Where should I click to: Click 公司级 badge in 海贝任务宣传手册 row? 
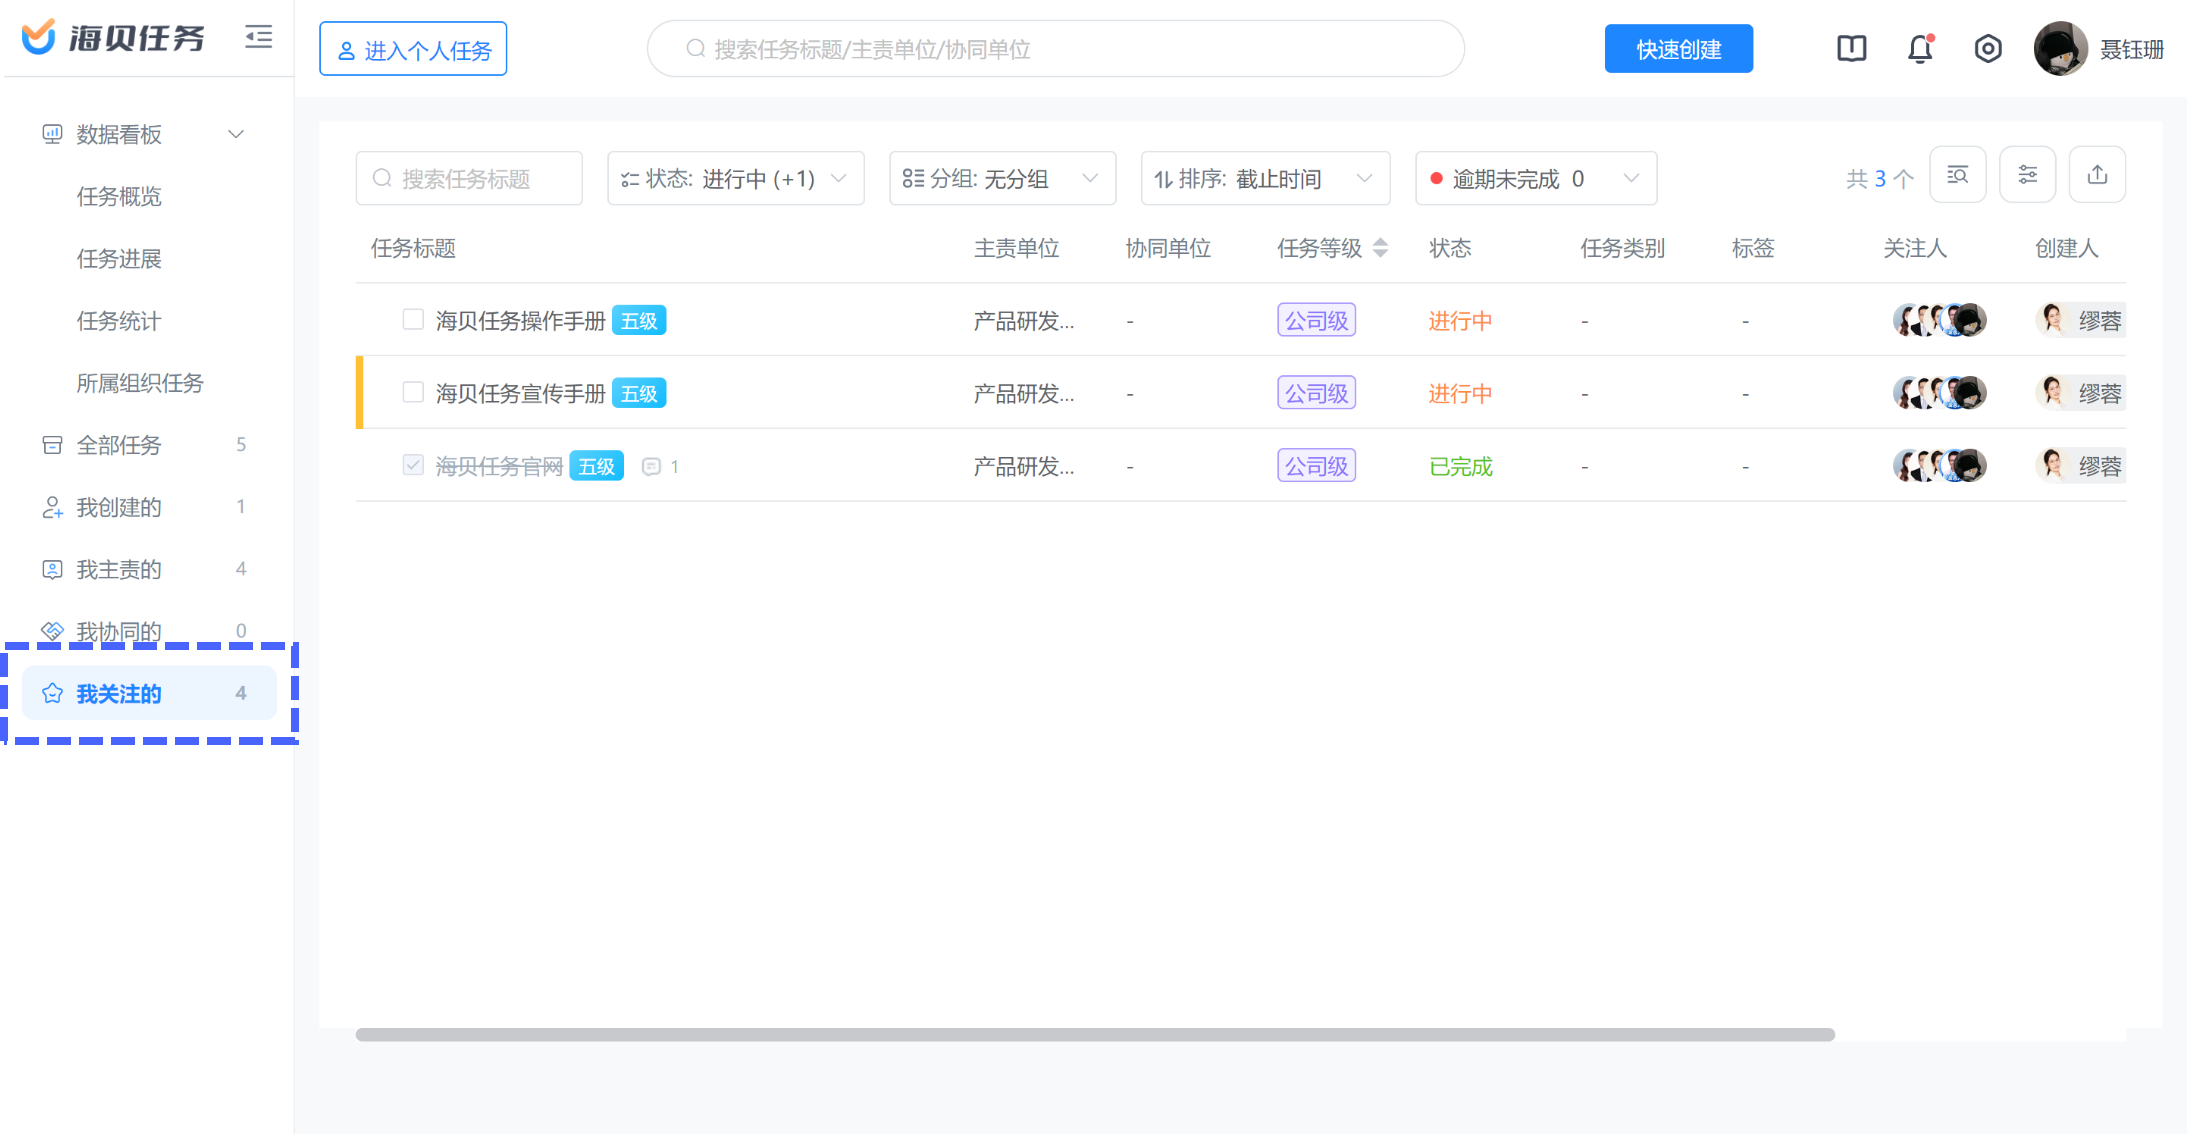coord(1316,393)
